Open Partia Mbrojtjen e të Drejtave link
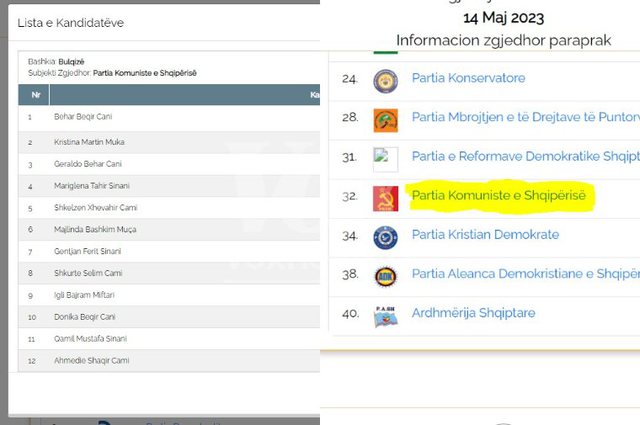The height and width of the screenshot is (425, 640). (x=526, y=117)
